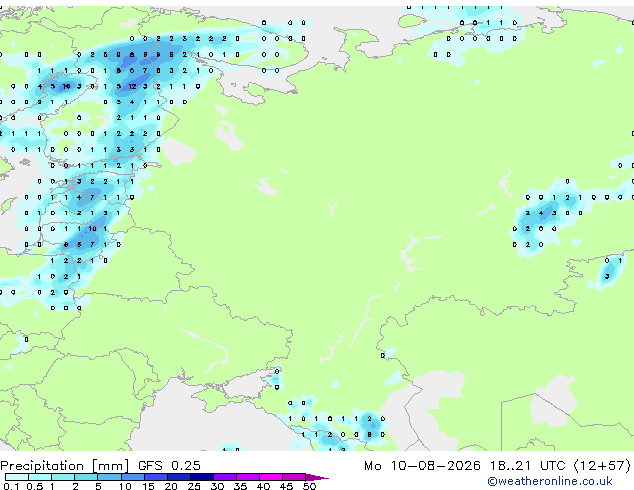Select the '18..21 UTC' time label
This screenshot has width=634, height=490.
528,466
